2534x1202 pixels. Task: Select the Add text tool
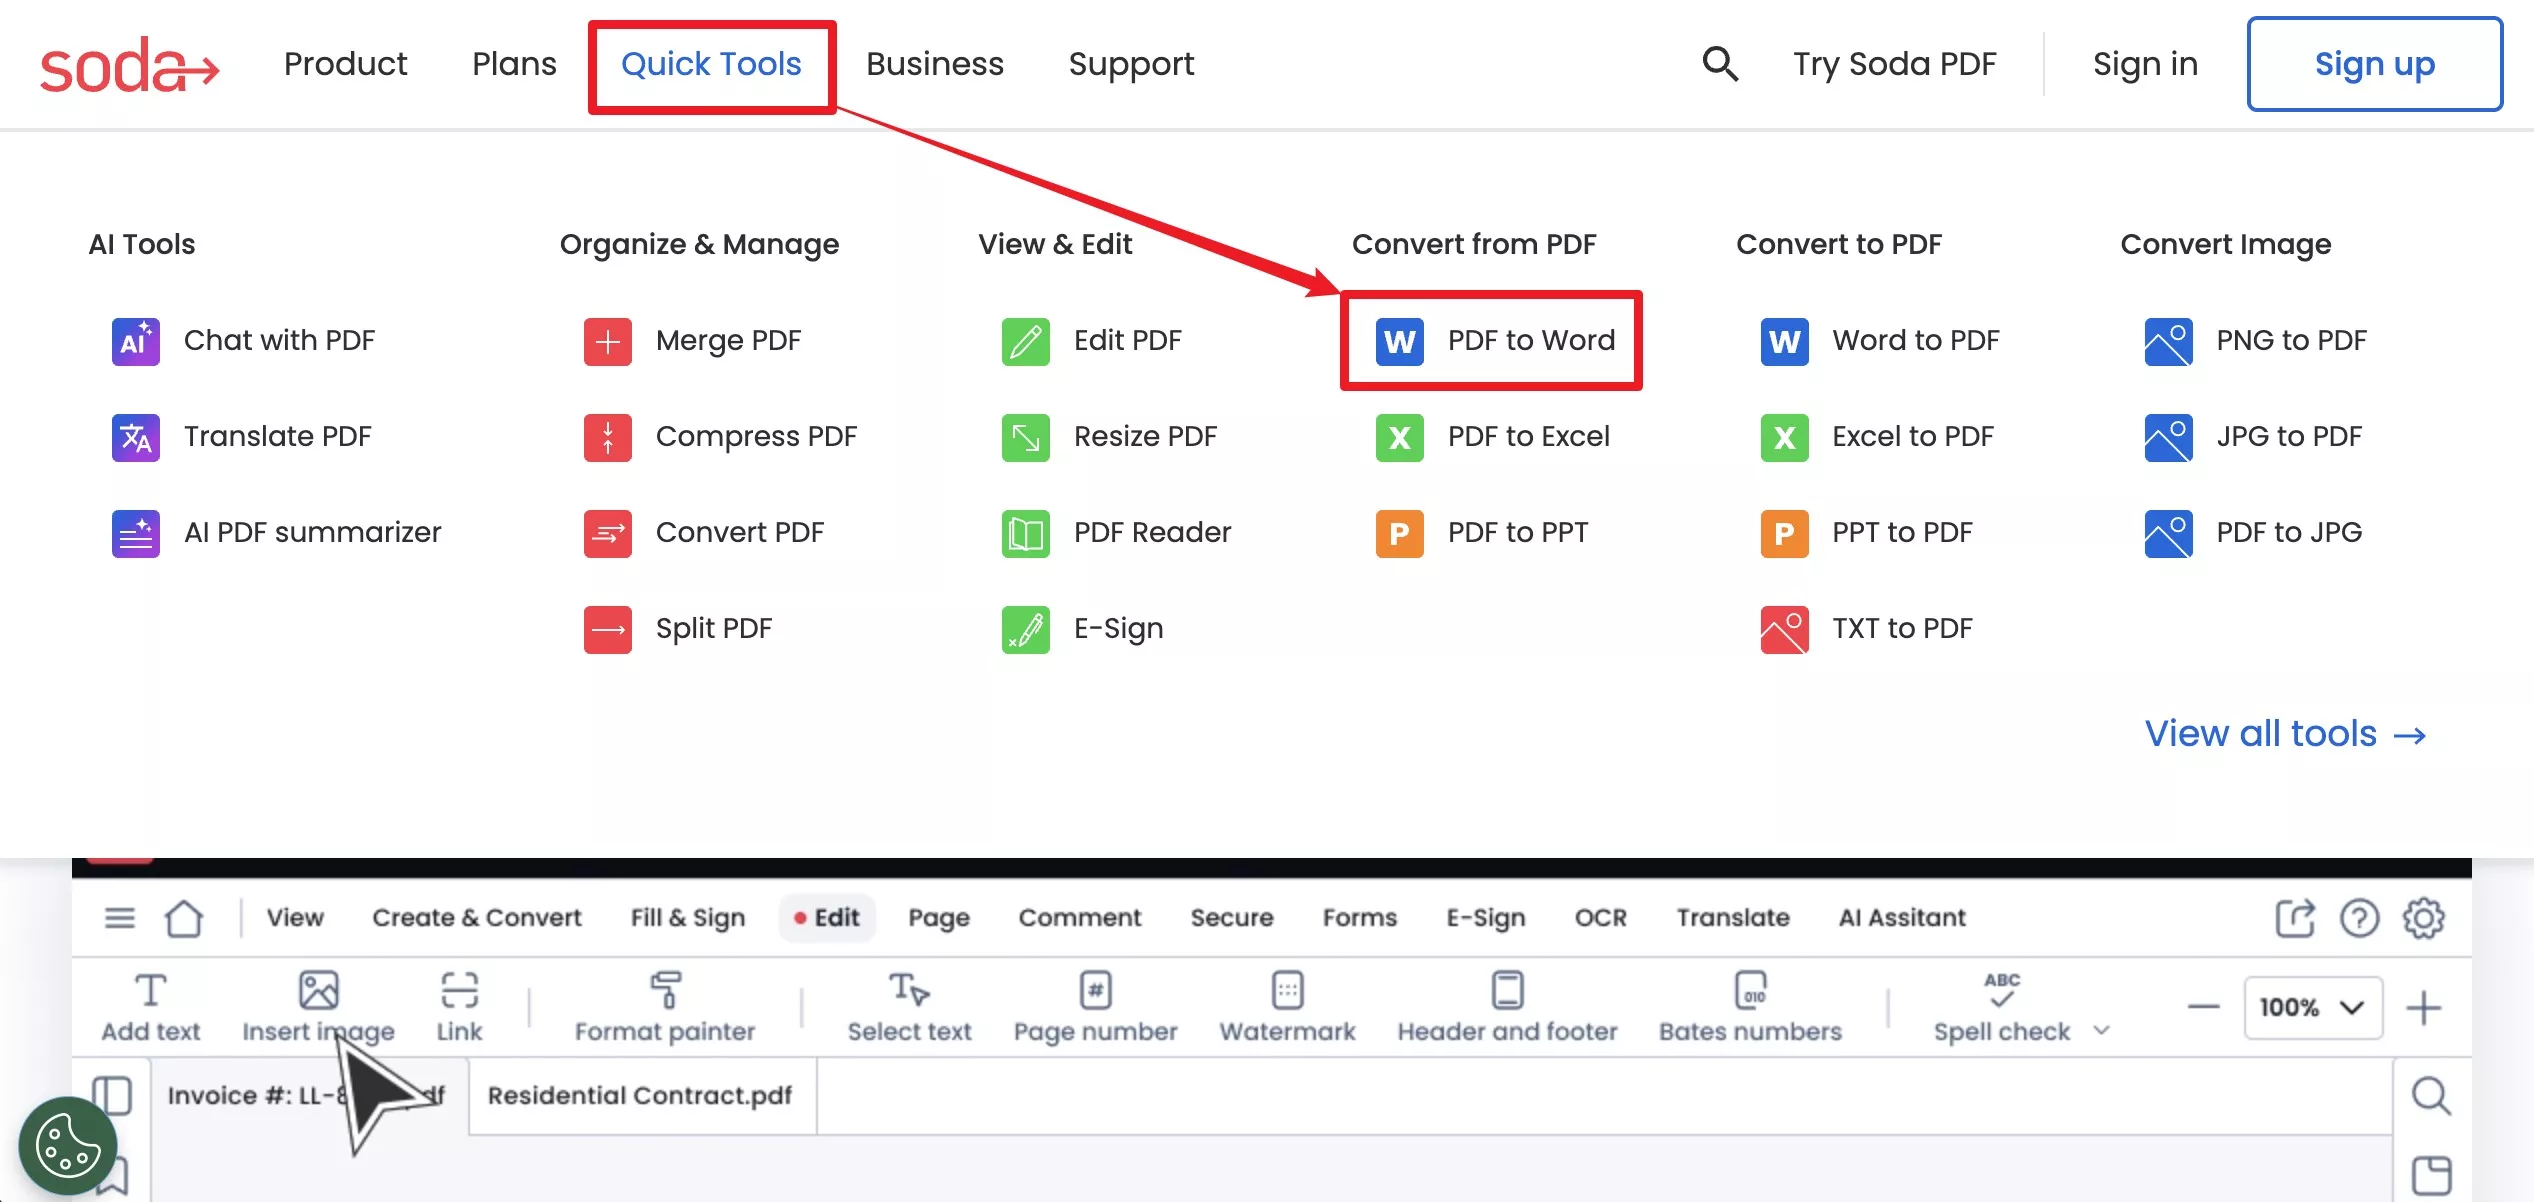[151, 1007]
